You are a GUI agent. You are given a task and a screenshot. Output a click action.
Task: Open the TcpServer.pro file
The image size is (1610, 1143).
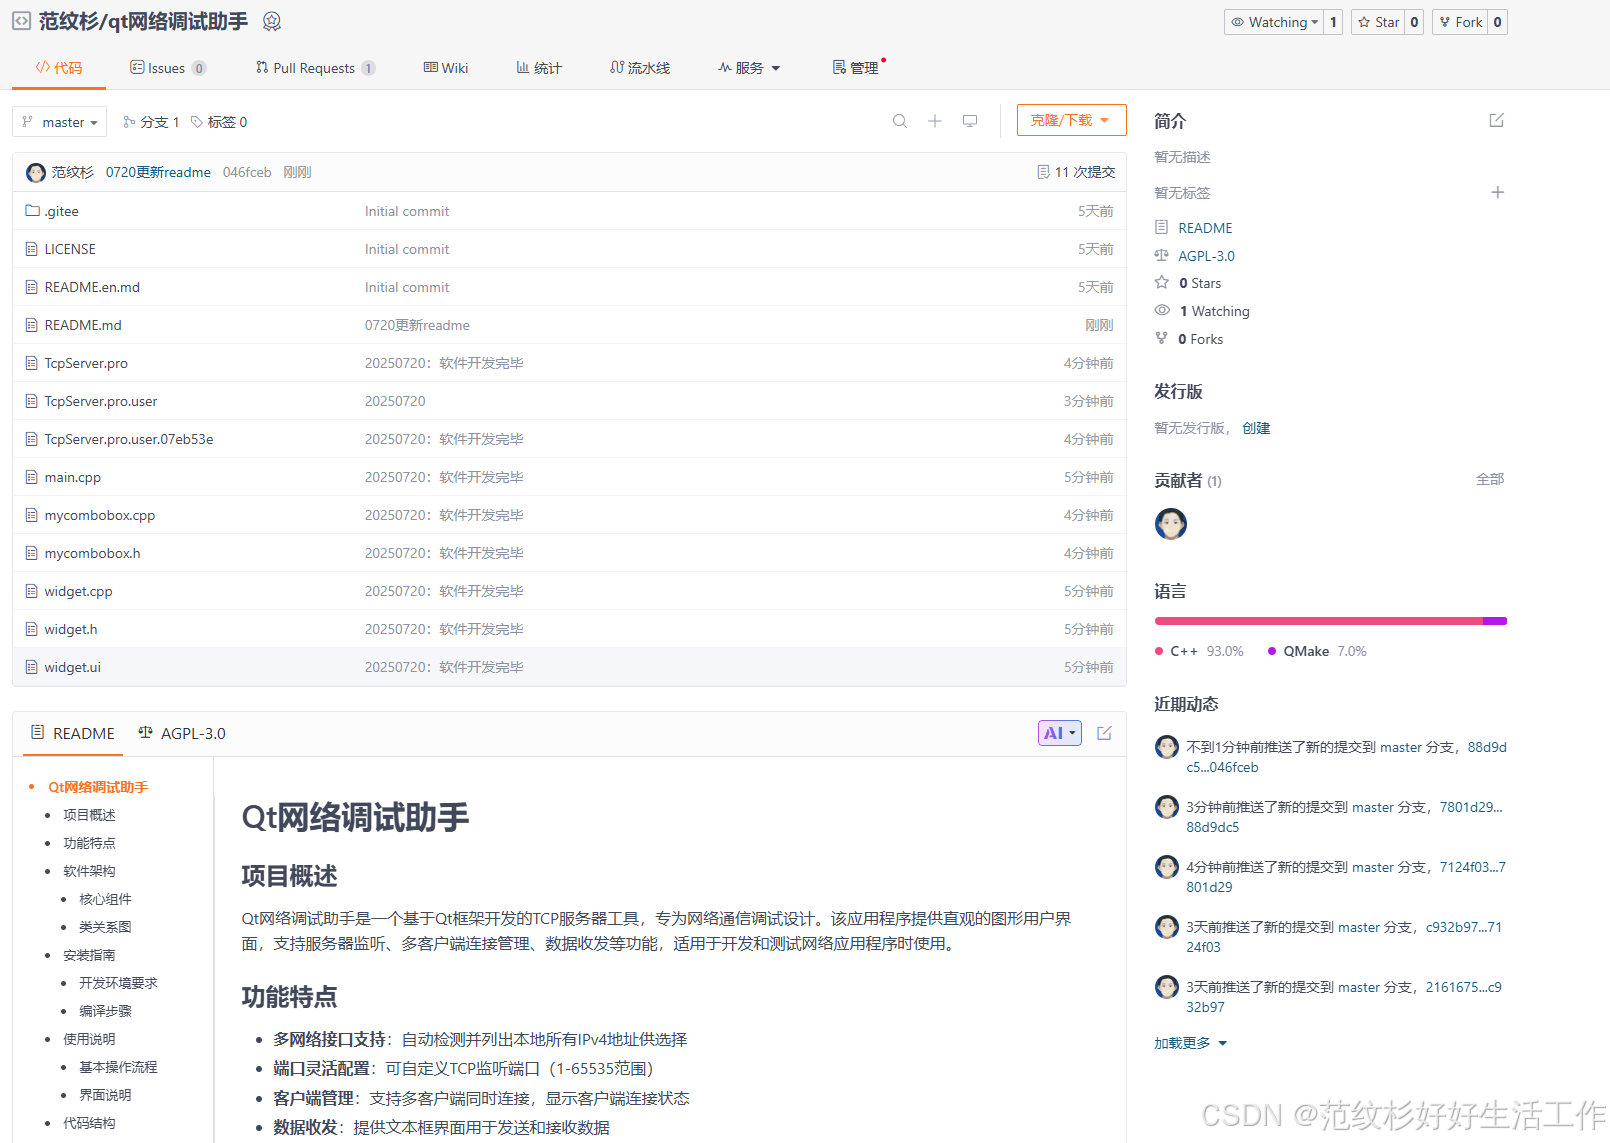86,363
